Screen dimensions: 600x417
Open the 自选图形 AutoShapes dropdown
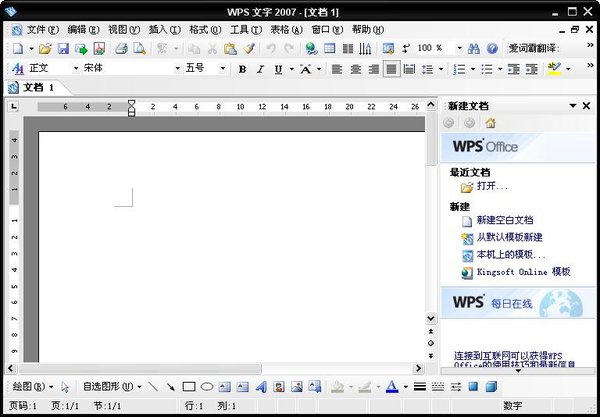click(x=112, y=387)
